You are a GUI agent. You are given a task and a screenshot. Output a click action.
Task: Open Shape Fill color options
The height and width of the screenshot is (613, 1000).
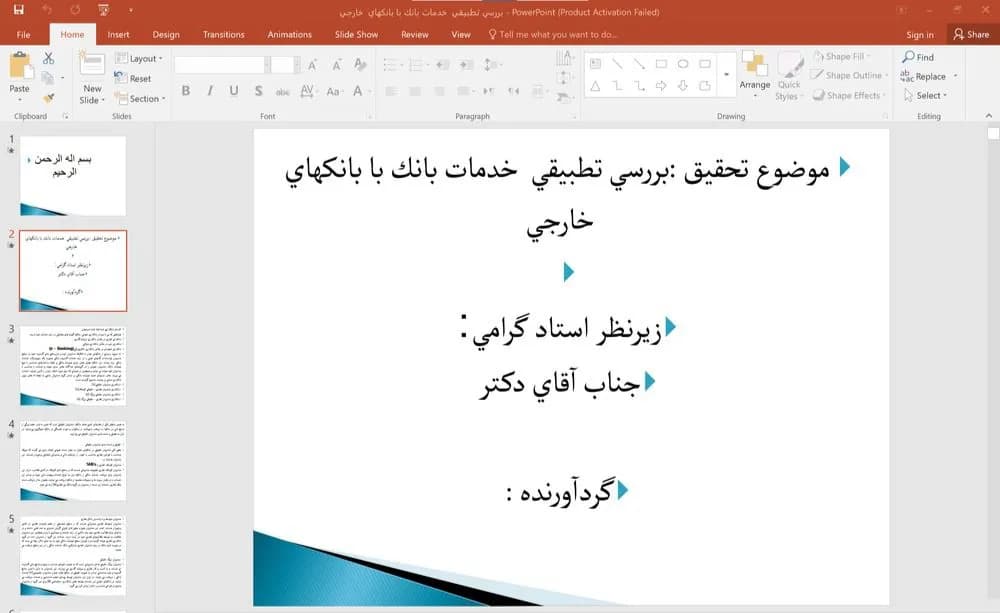coord(842,56)
